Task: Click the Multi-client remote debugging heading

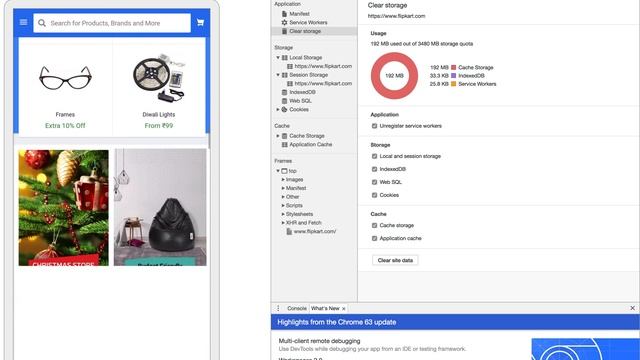Action: tap(320, 341)
